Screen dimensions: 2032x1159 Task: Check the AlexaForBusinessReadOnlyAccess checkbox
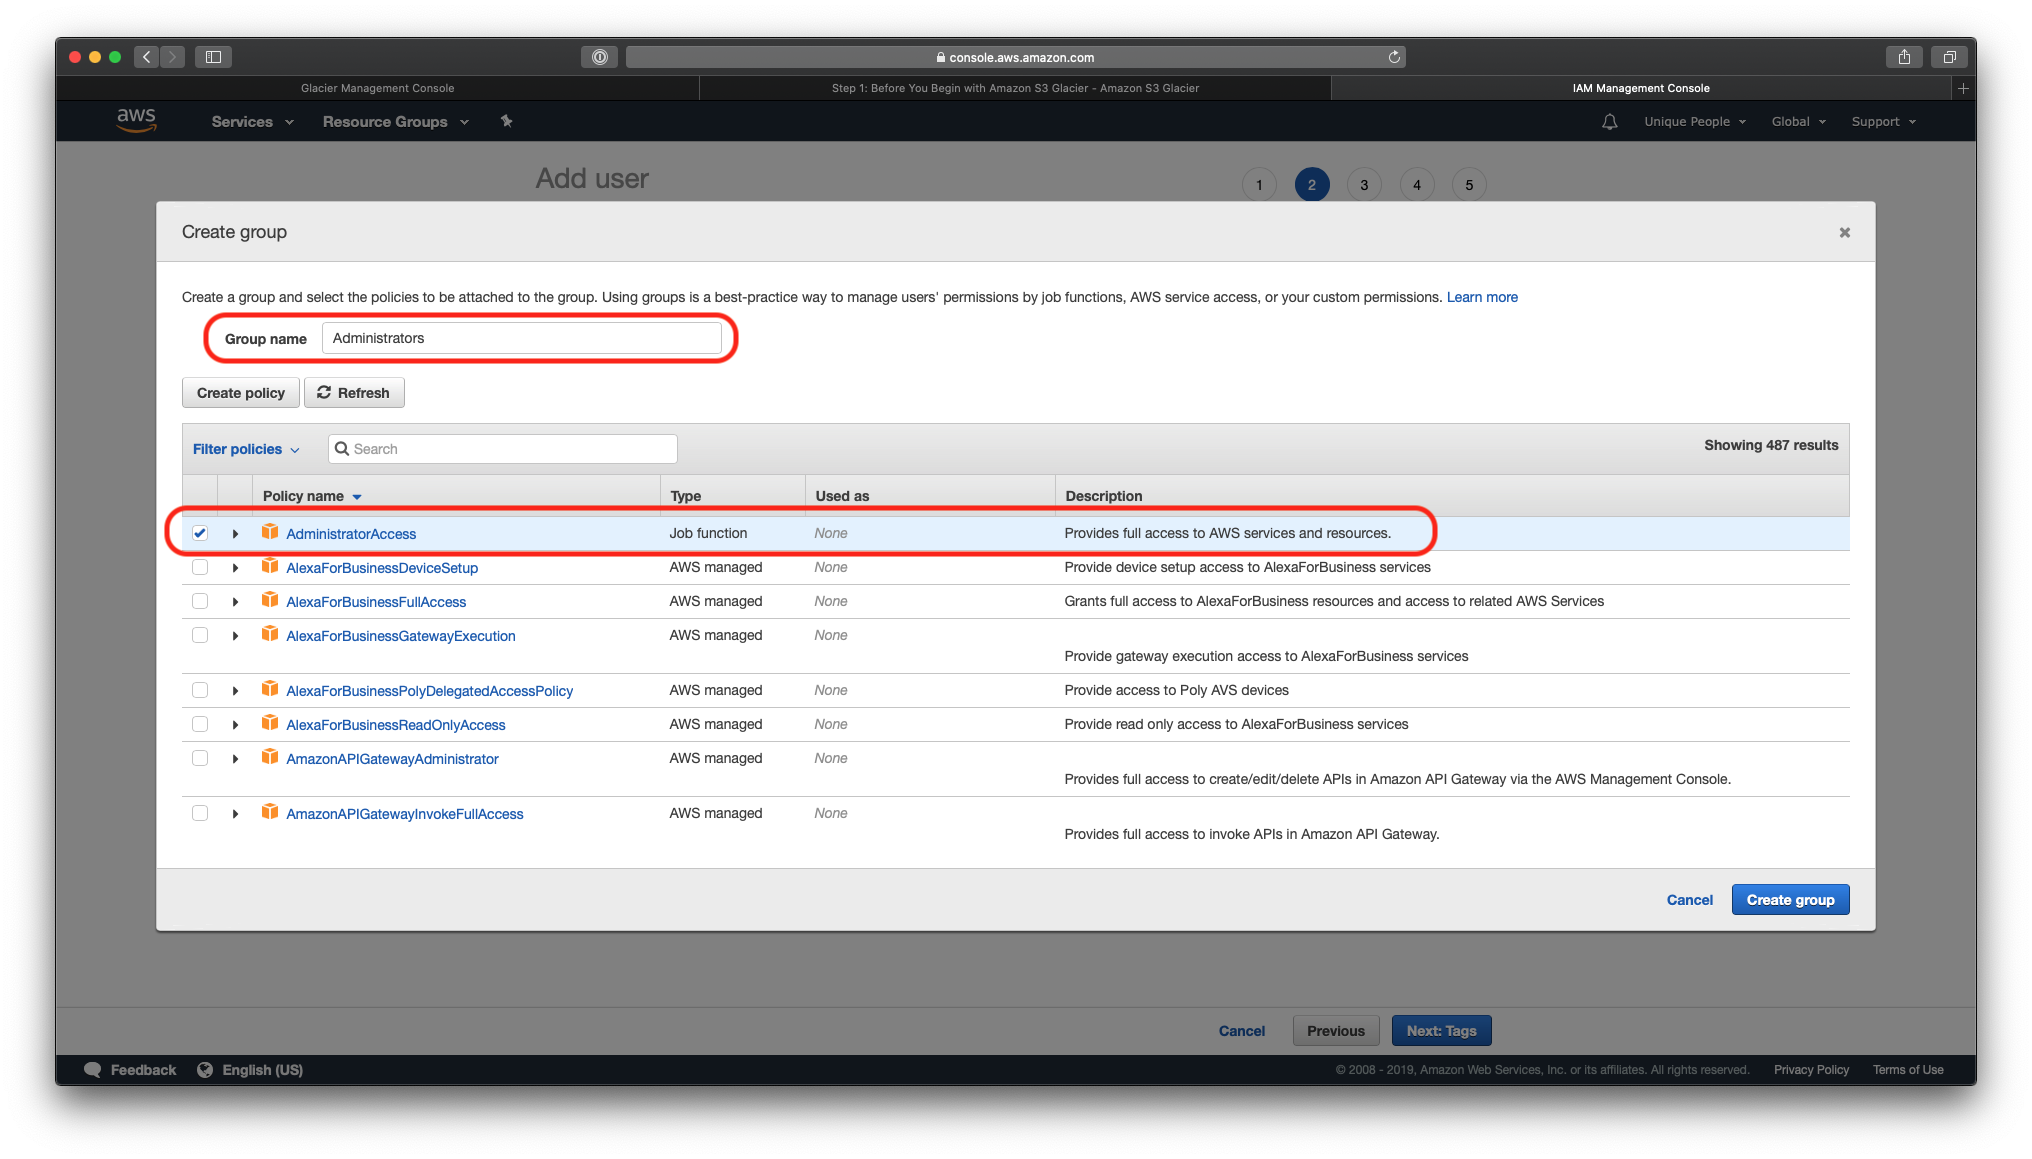click(x=200, y=724)
